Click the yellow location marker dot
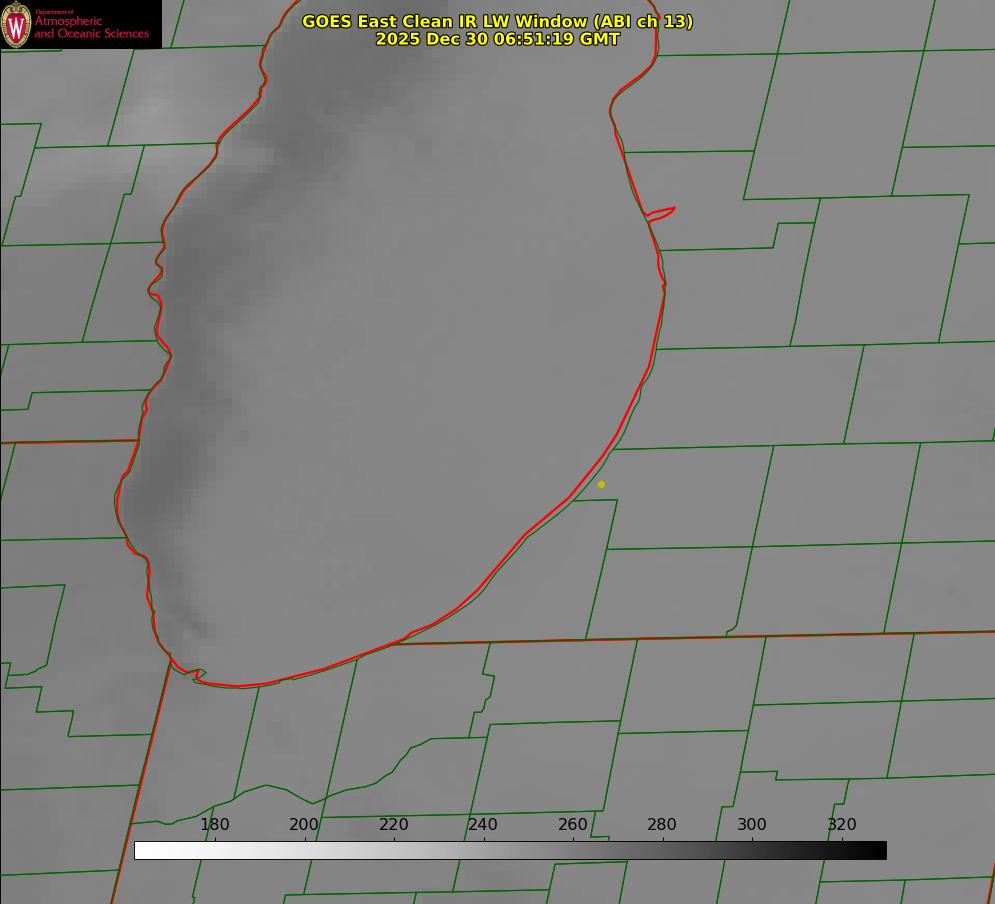This screenshot has height=904, width=995. [601, 484]
